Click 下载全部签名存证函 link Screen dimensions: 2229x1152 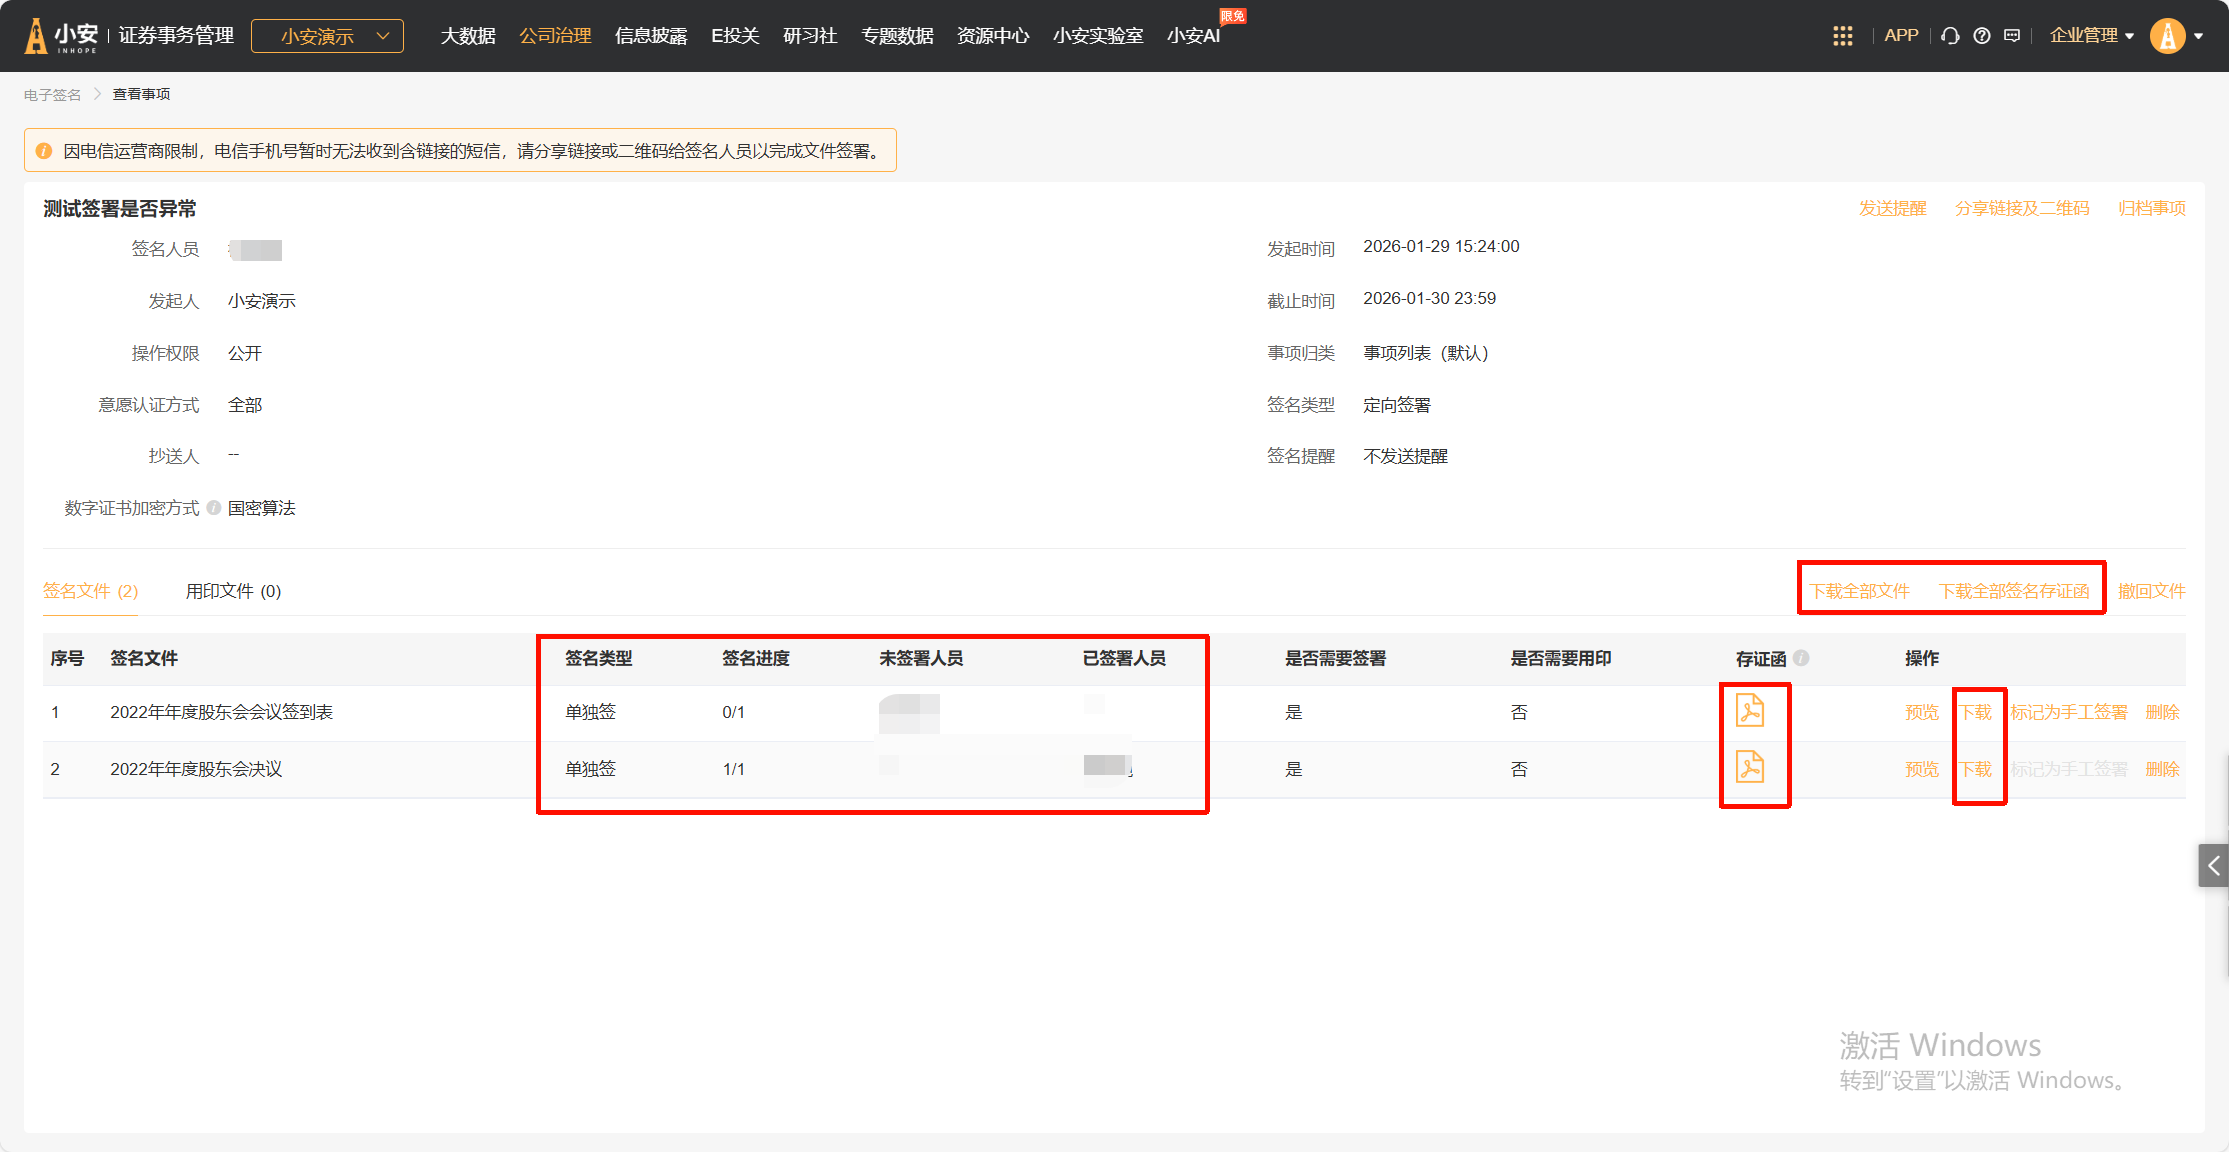click(2013, 591)
